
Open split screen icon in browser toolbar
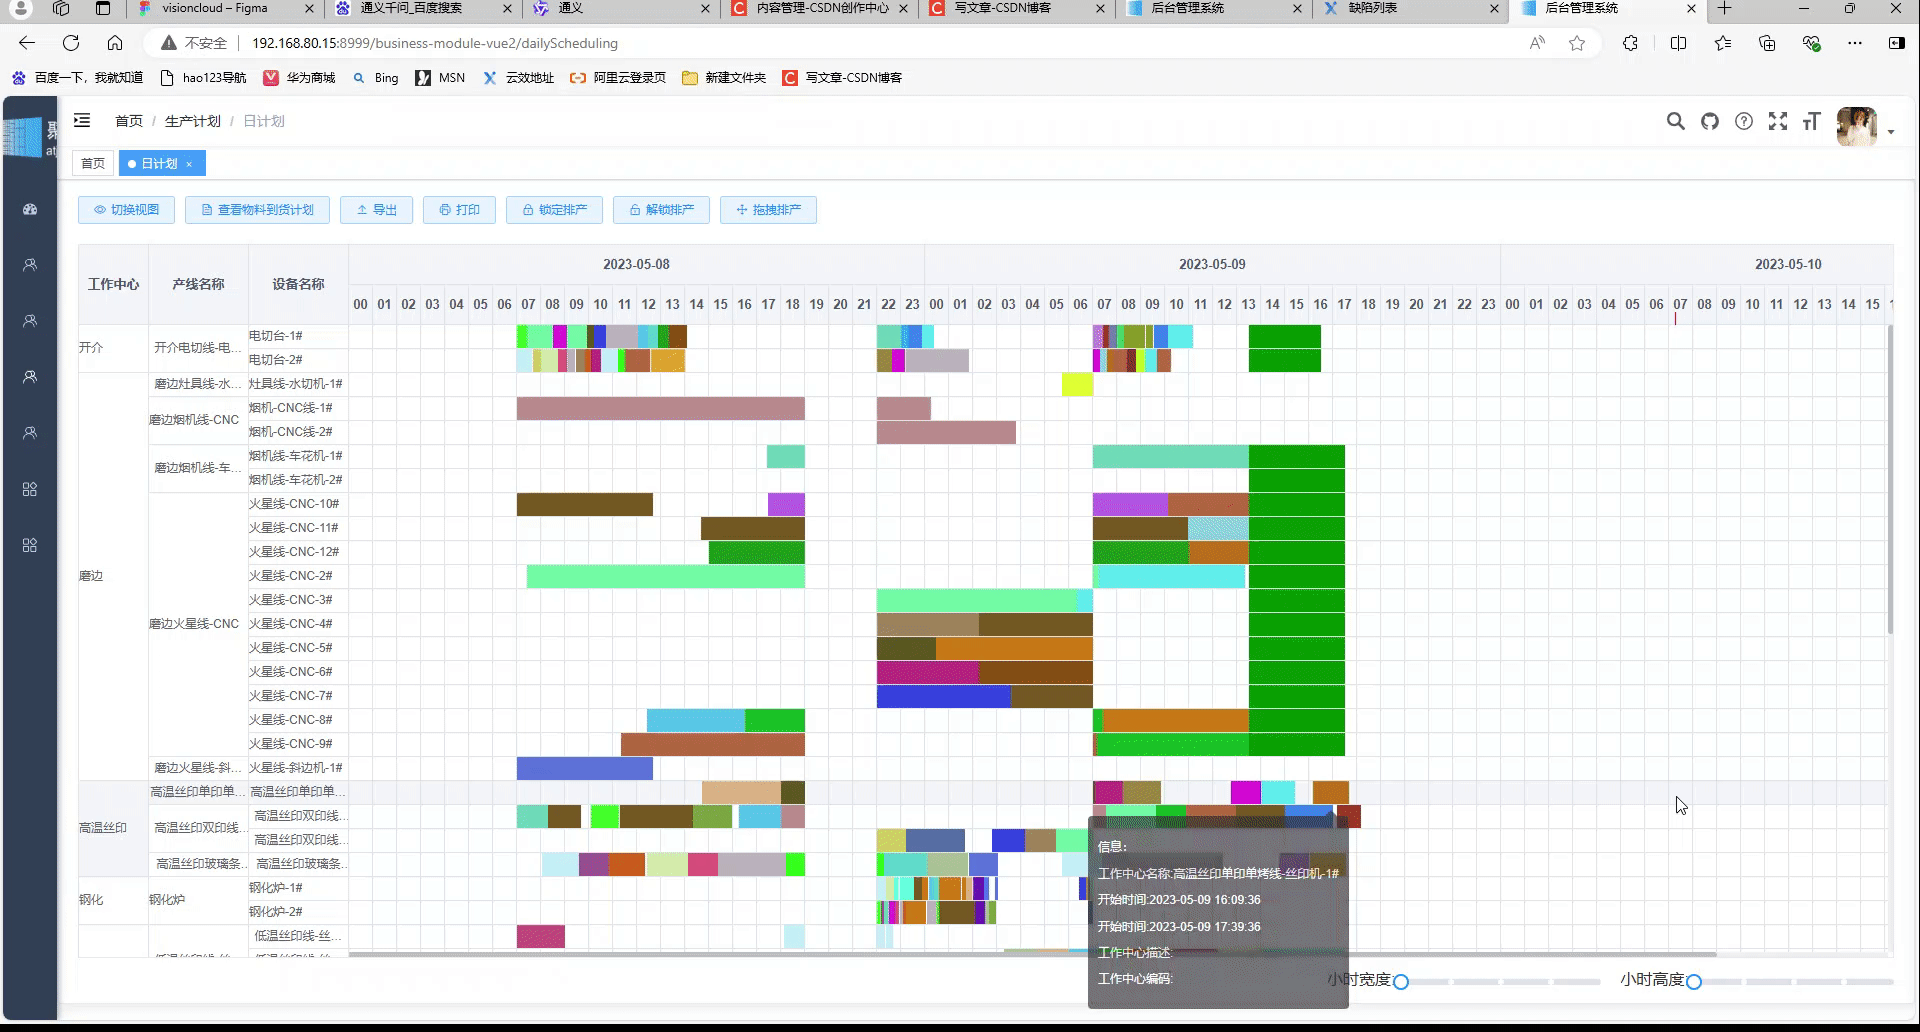pos(1678,43)
